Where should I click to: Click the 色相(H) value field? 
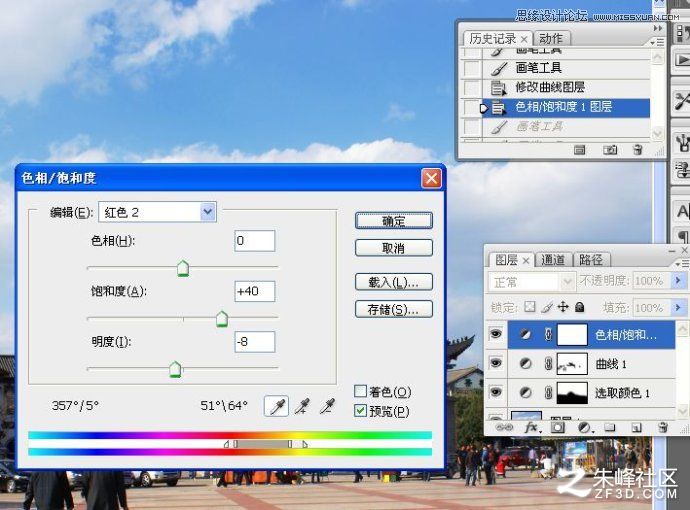[x=255, y=241]
